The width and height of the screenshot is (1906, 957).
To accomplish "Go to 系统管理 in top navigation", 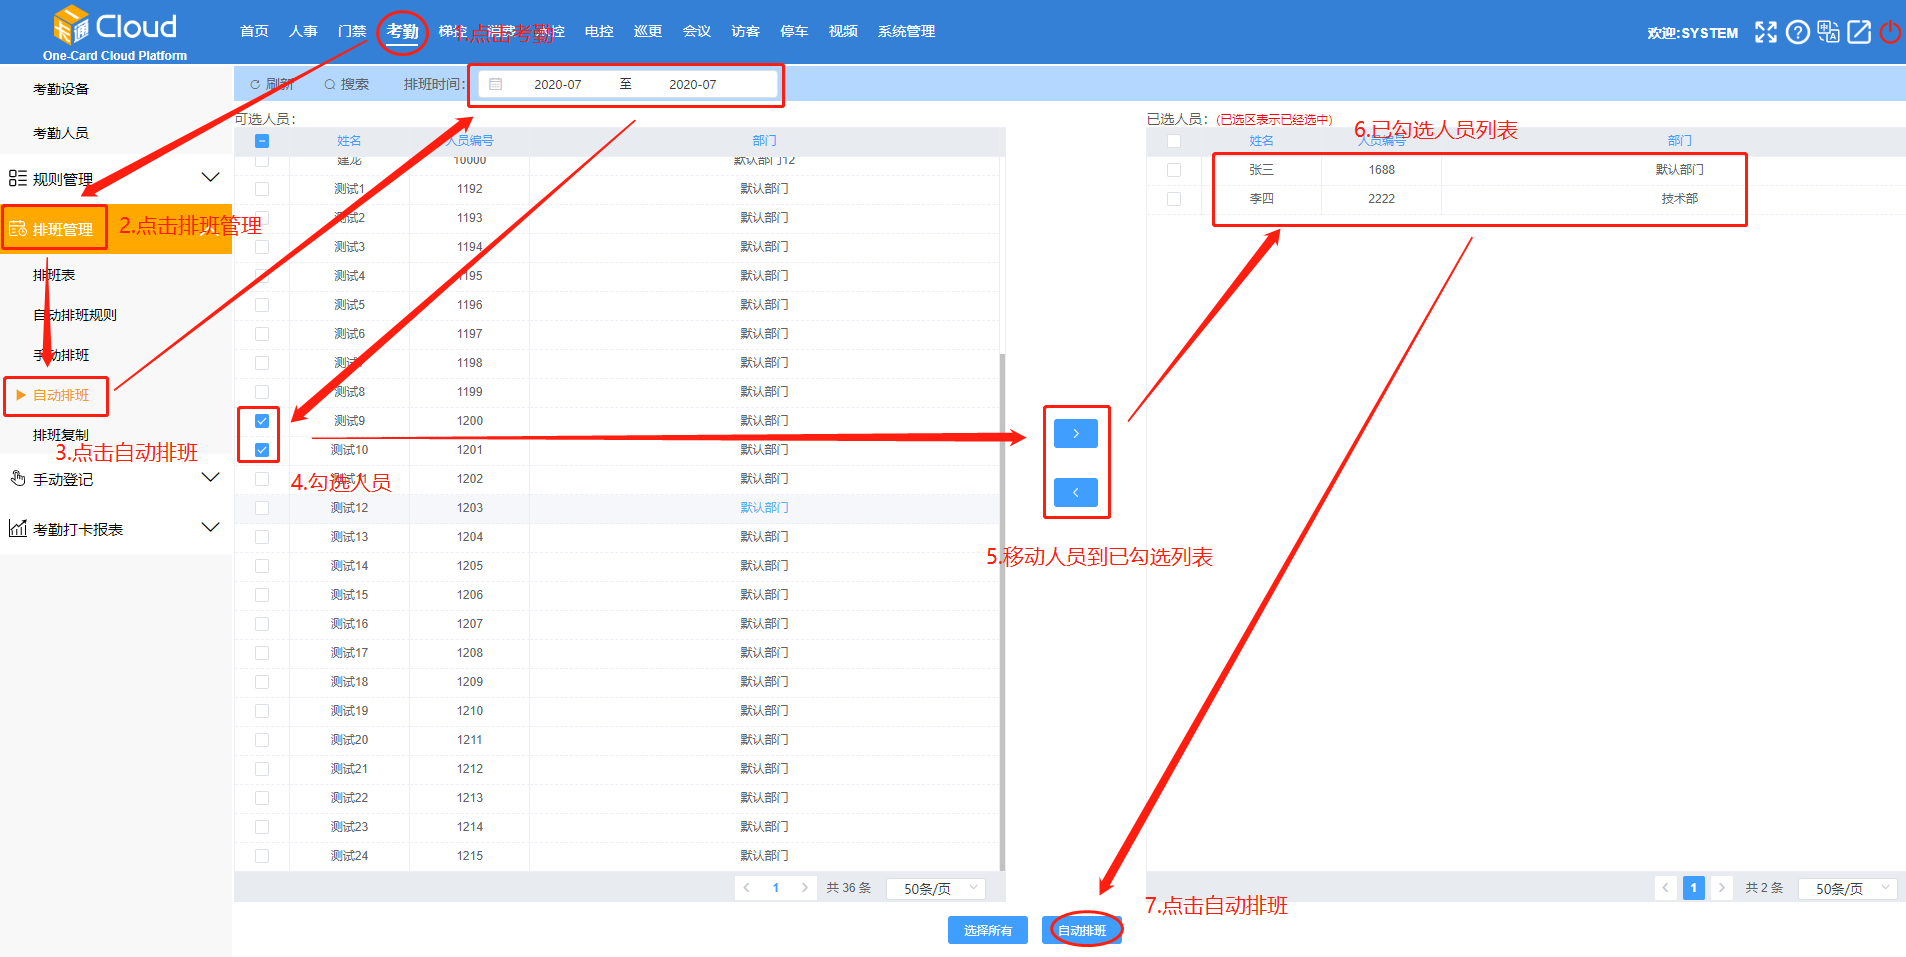I will click(x=906, y=32).
